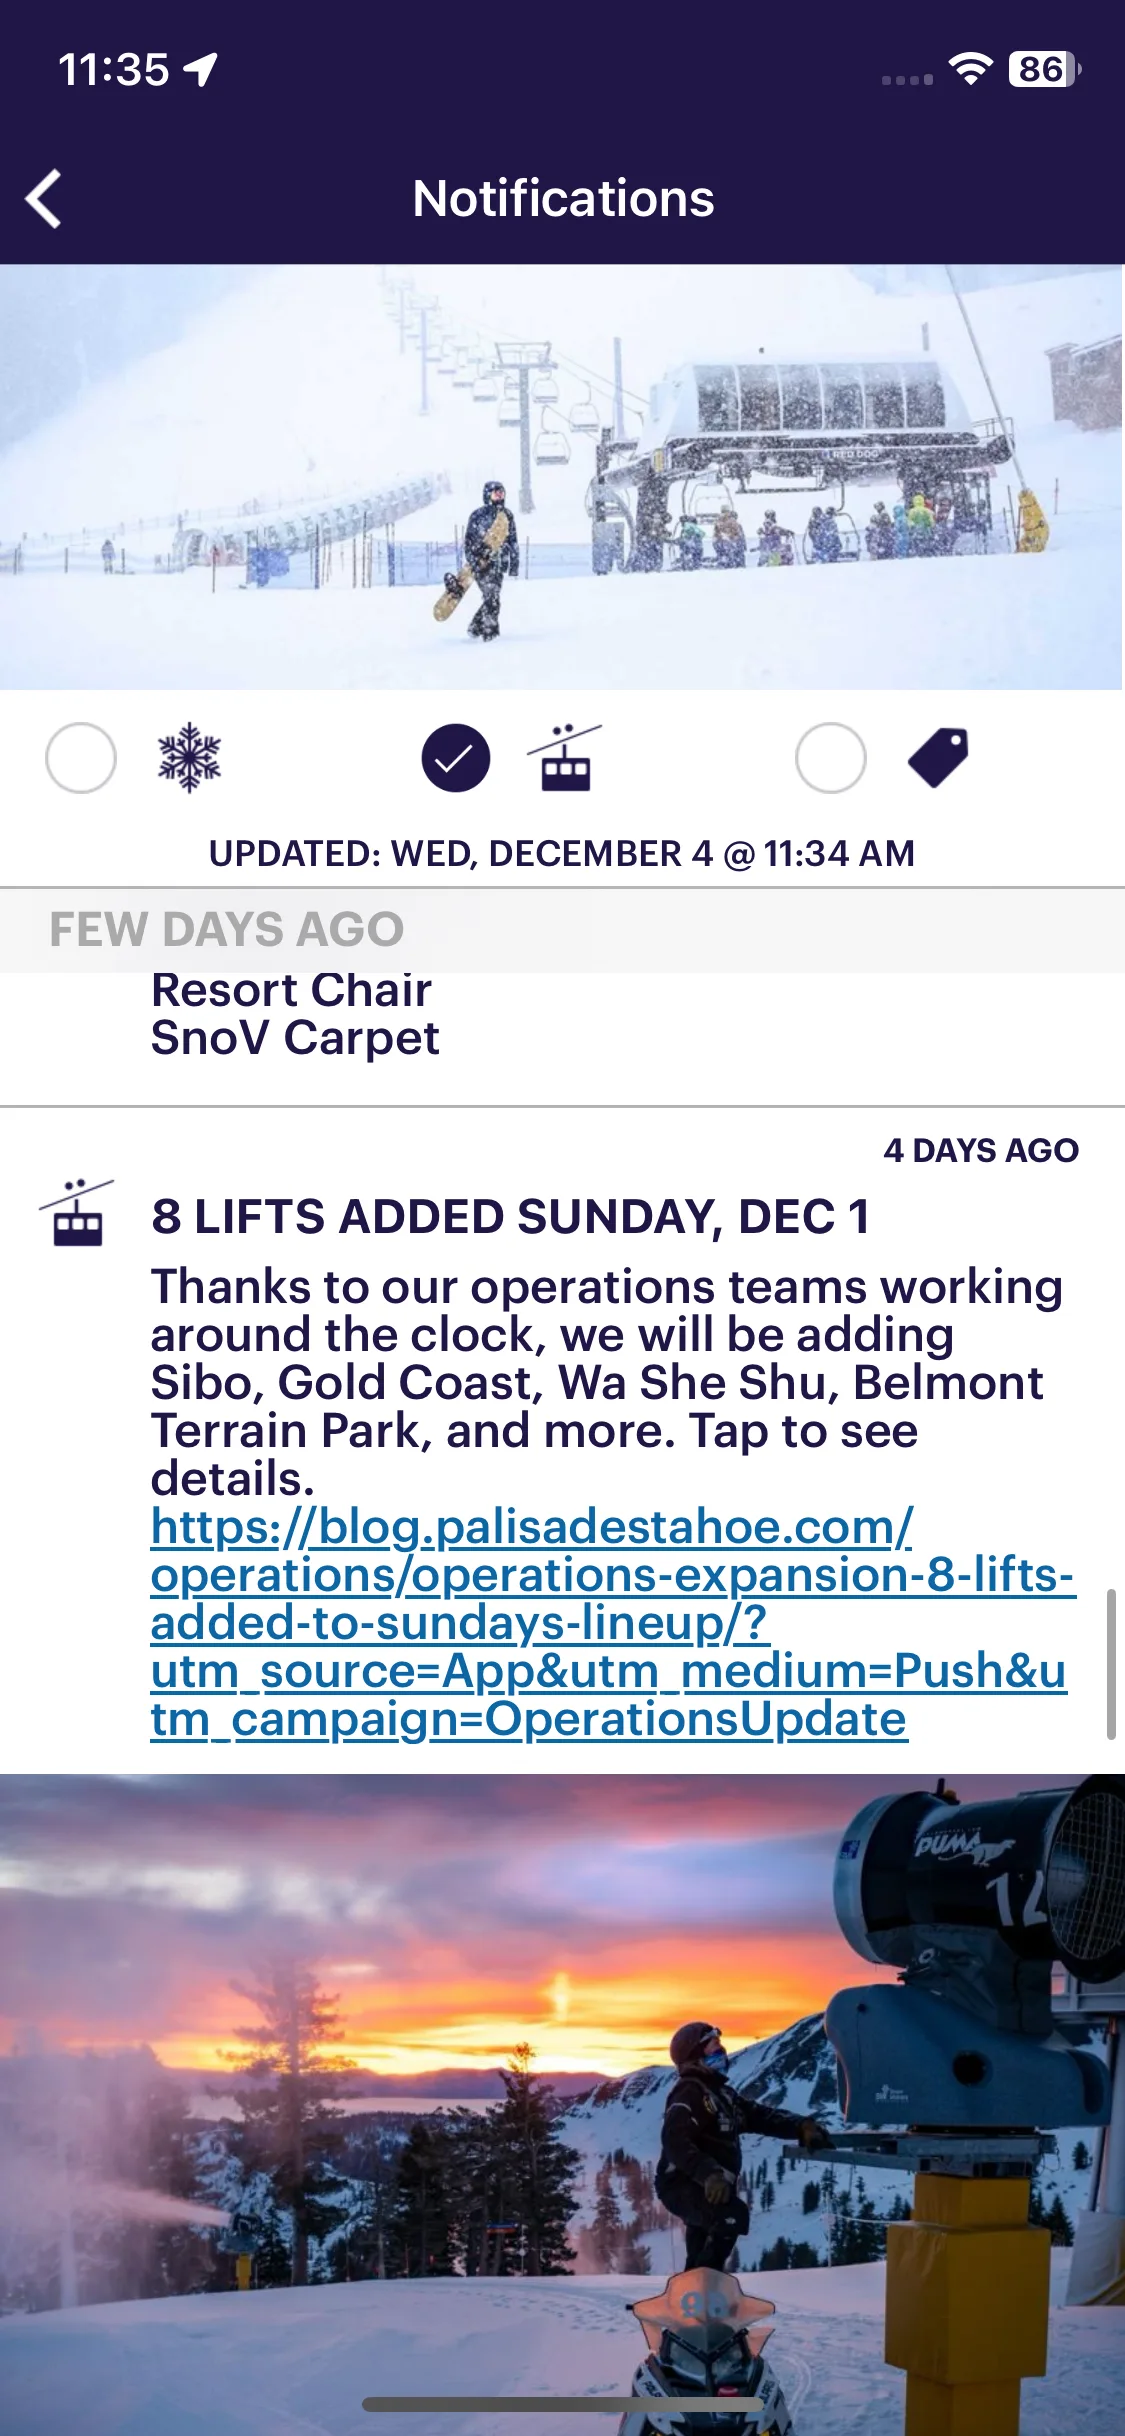Image resolution: width=1125 pixels, height=2436 pixels.
Task: Uncheck the lift notifications checkbox
Action: [456, 758]
